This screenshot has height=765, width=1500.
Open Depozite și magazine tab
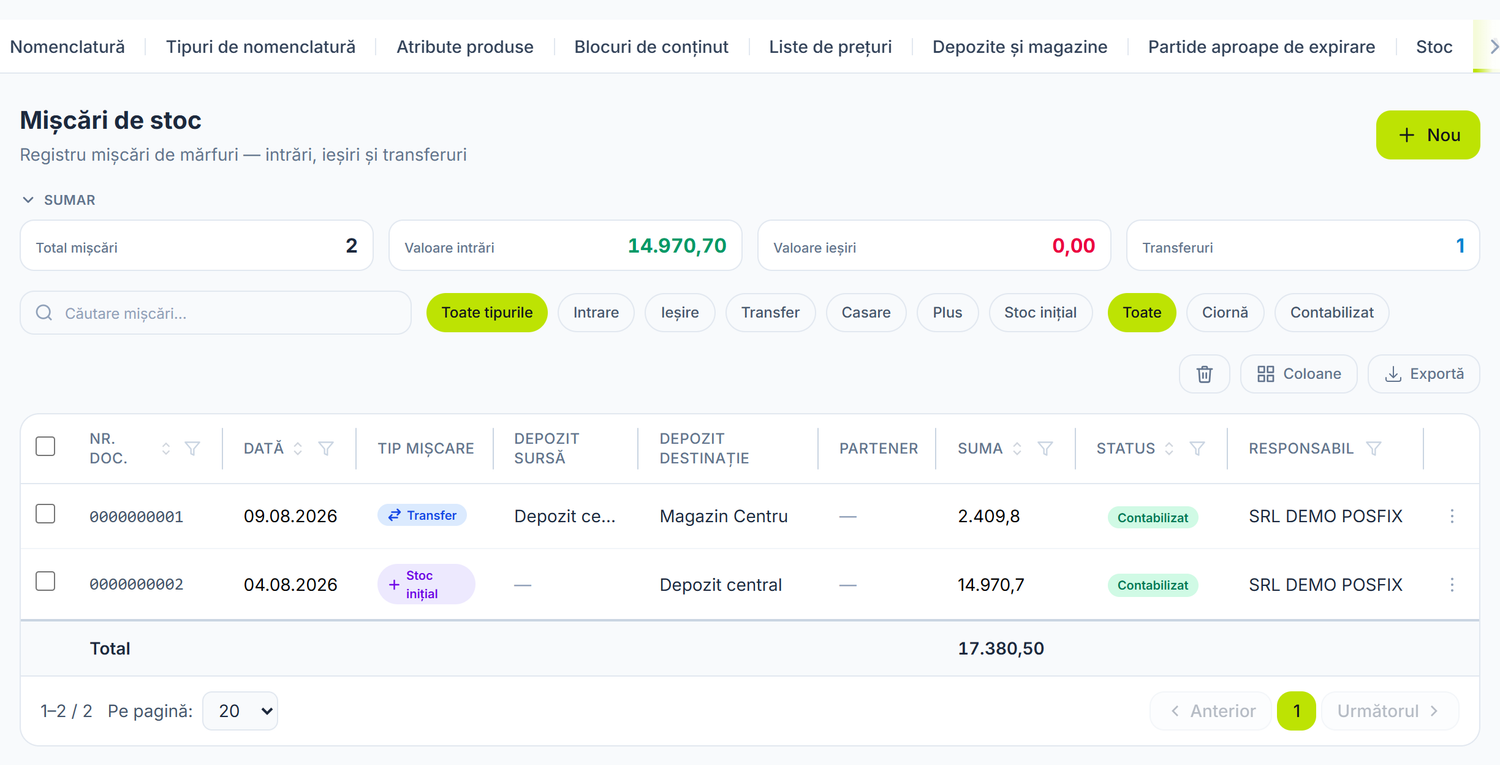pyautogui.click(x=1020, y=47)
